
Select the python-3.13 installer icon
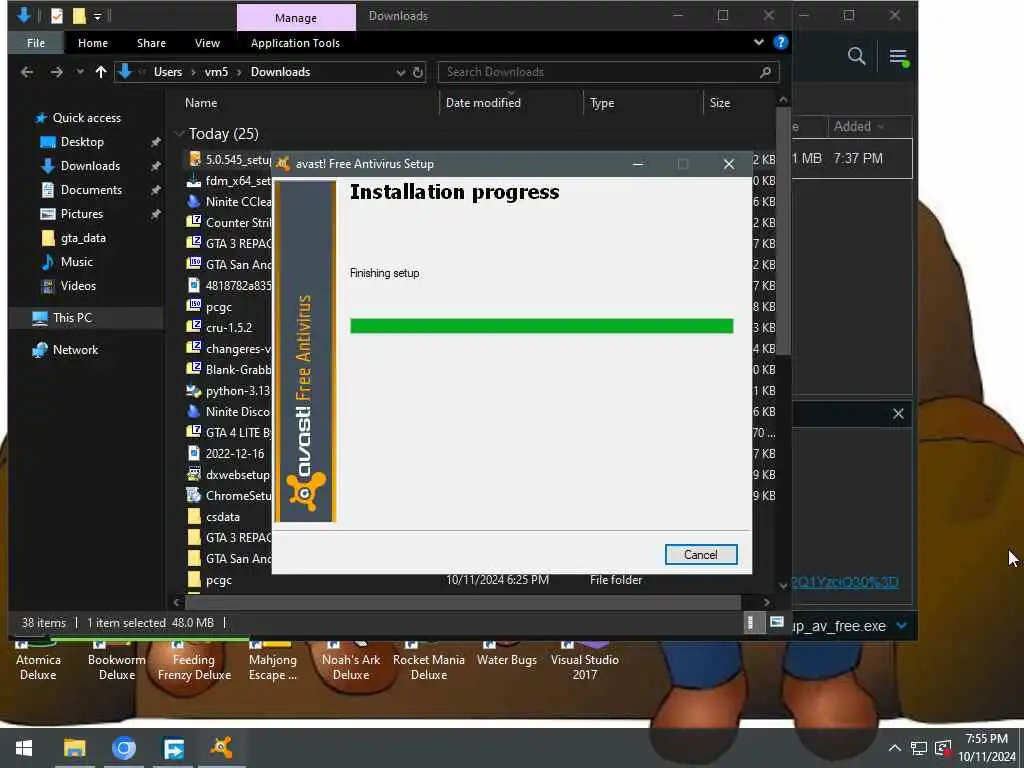click(x=194, y=391)
